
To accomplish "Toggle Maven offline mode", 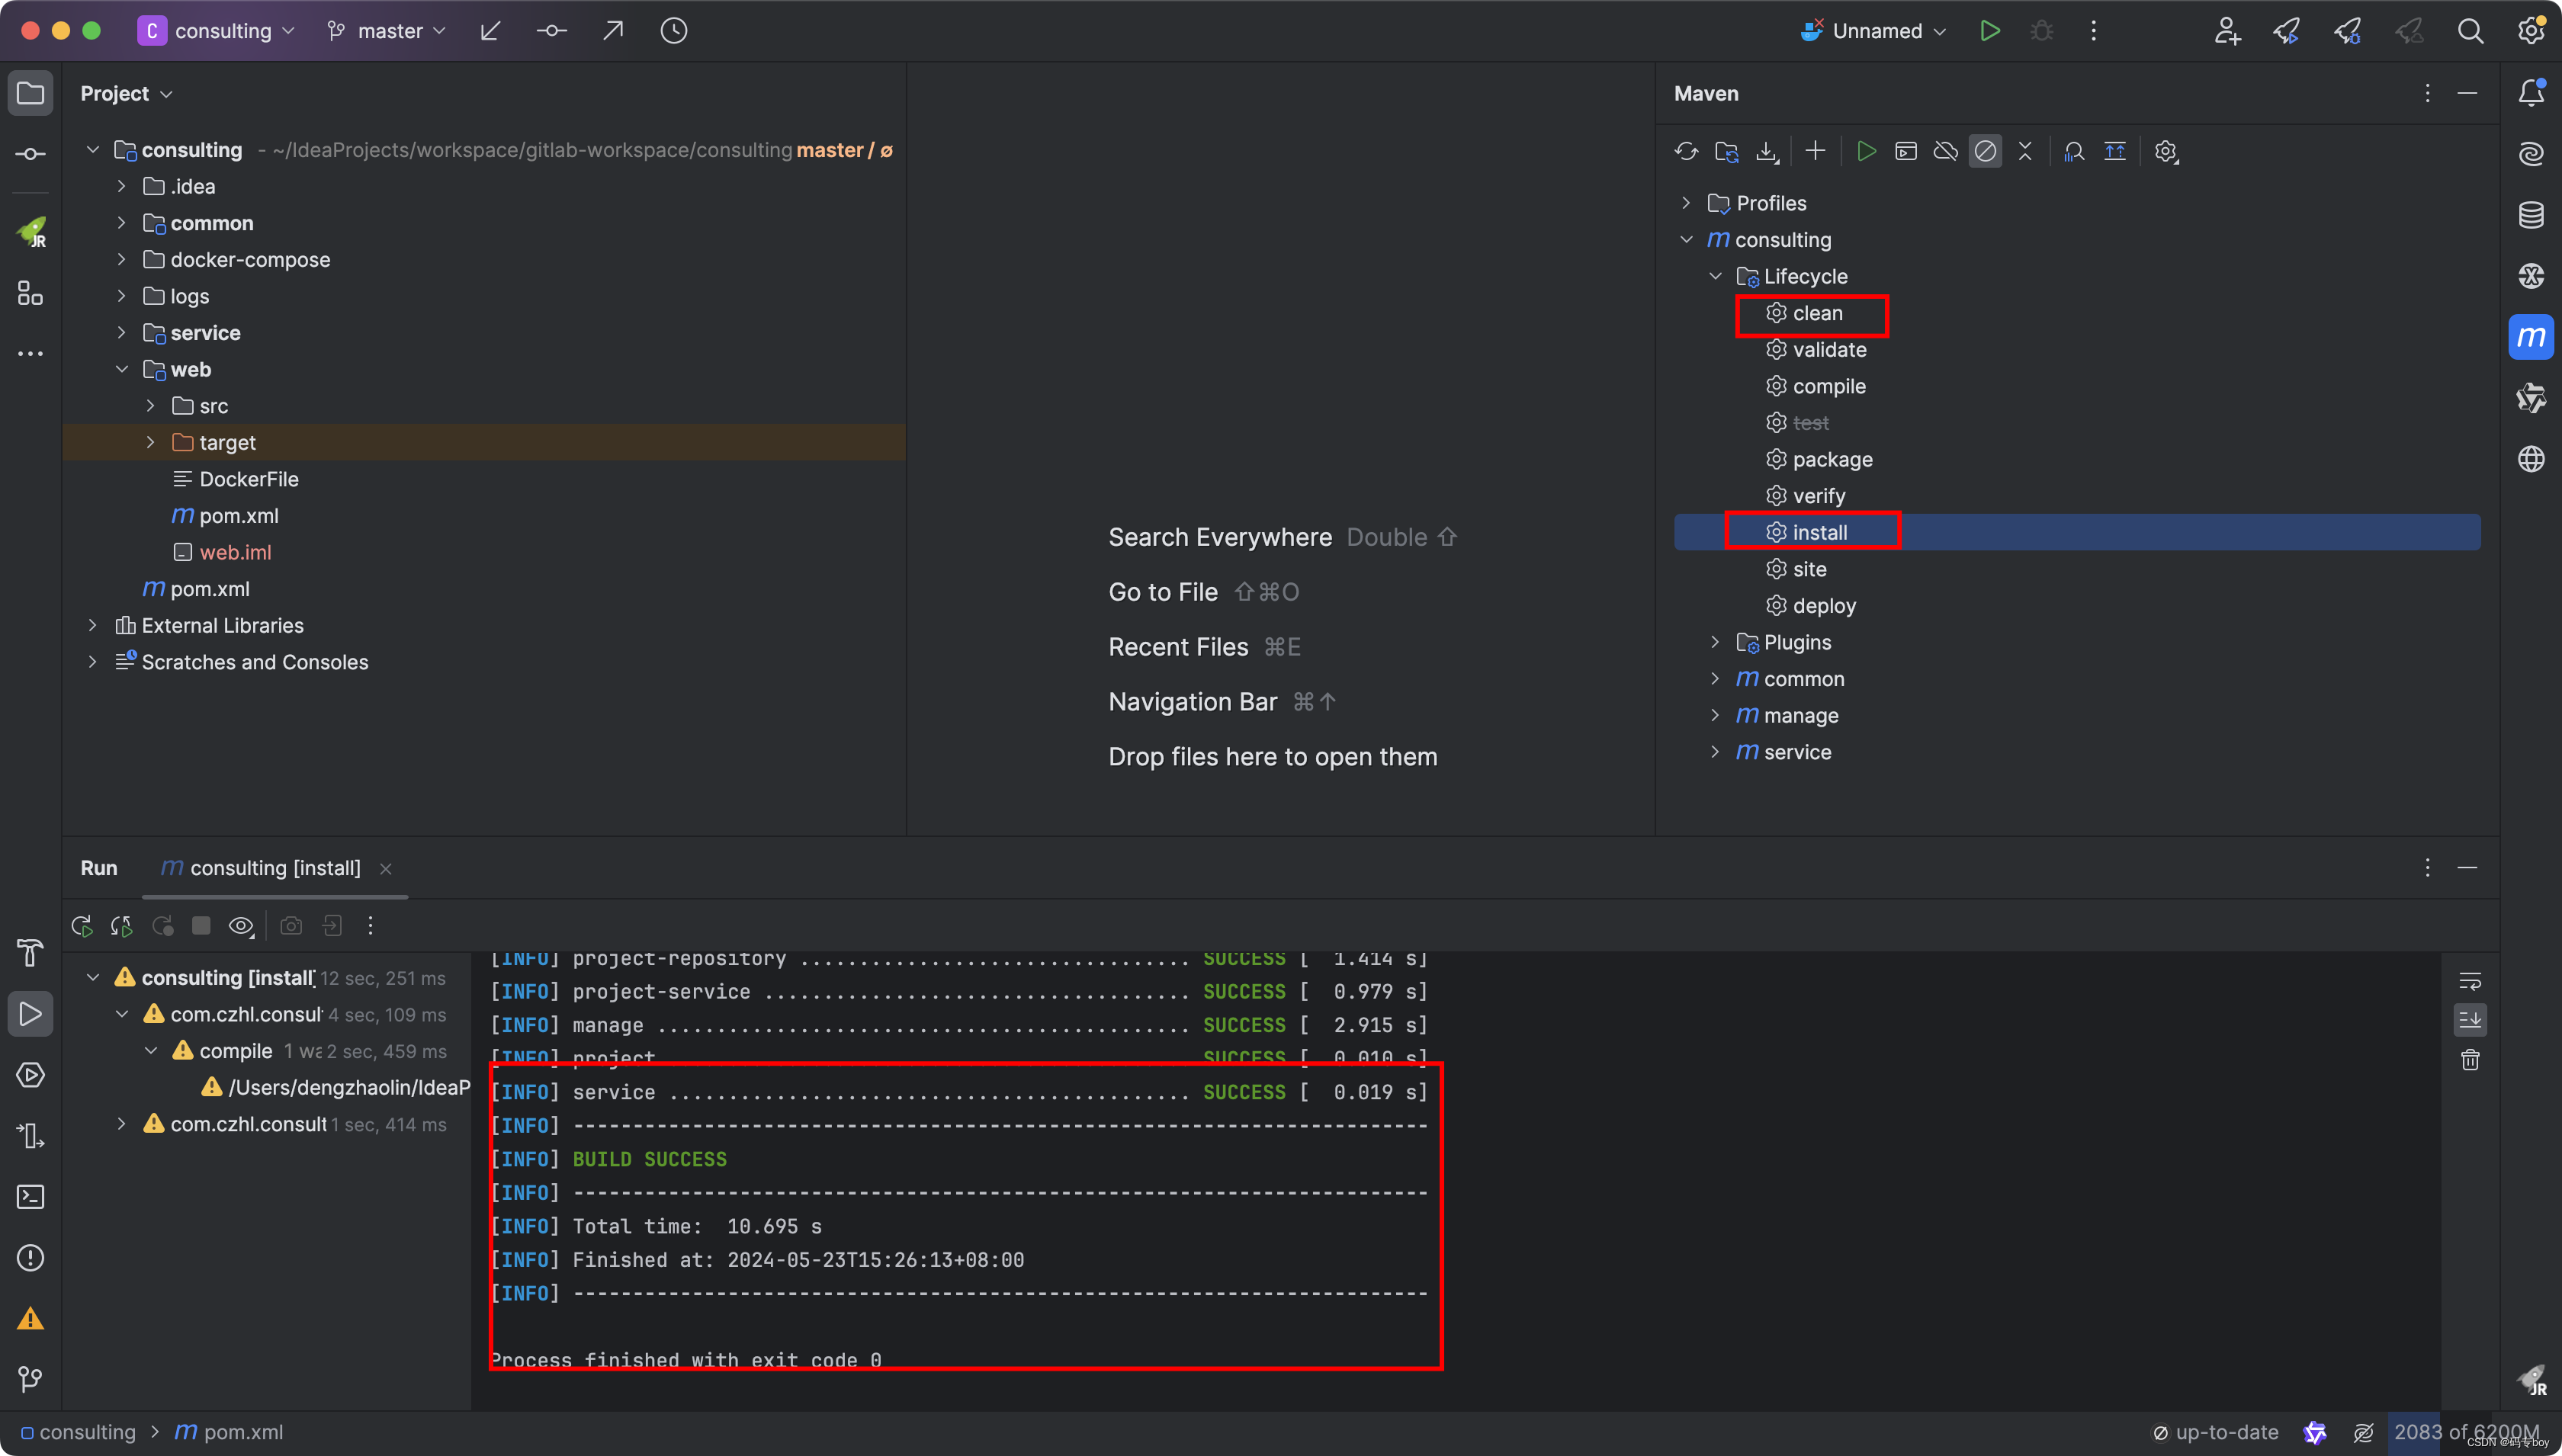I will pyautogui.click(x=1946, y=151).
